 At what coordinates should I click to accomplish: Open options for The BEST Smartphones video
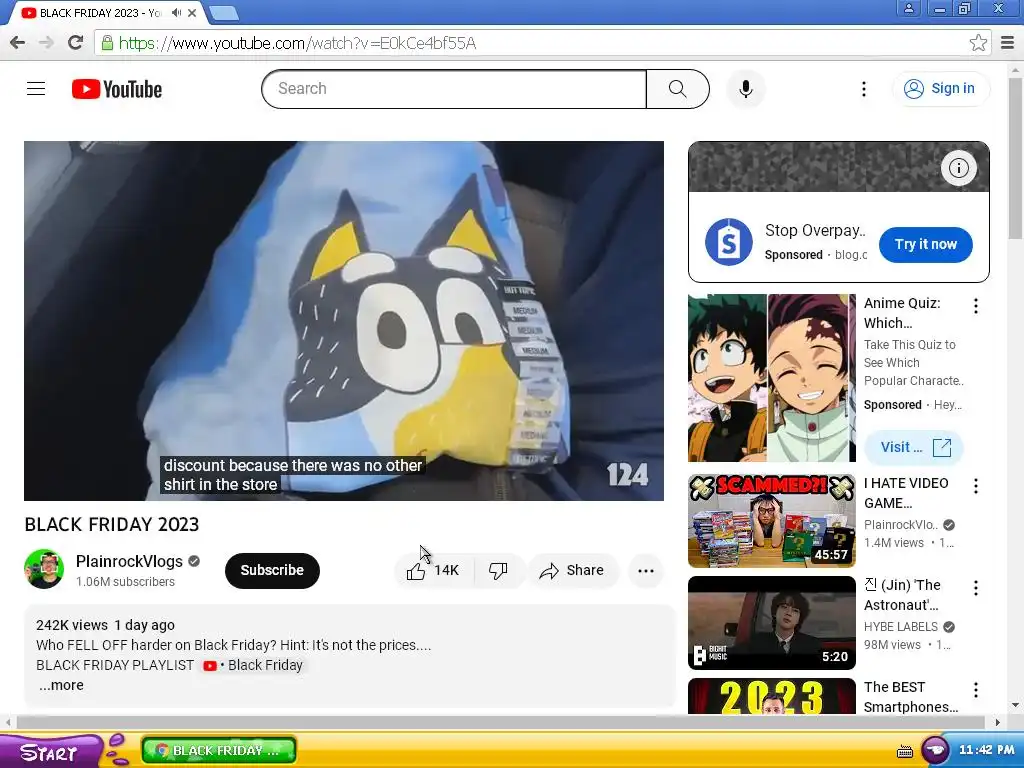click(976, 690)
